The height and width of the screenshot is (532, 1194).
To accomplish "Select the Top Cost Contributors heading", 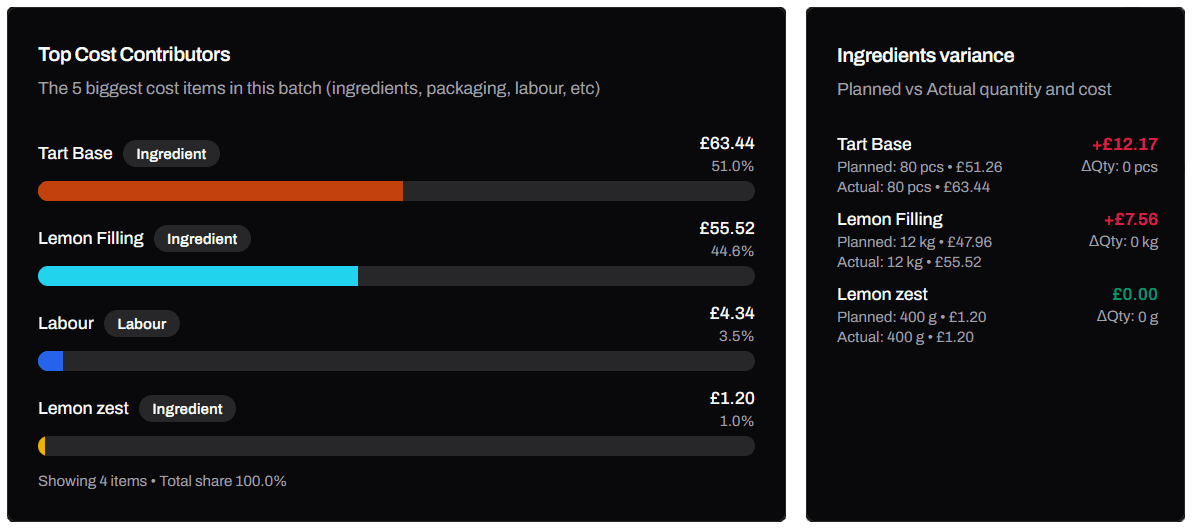I will [134, 55].
